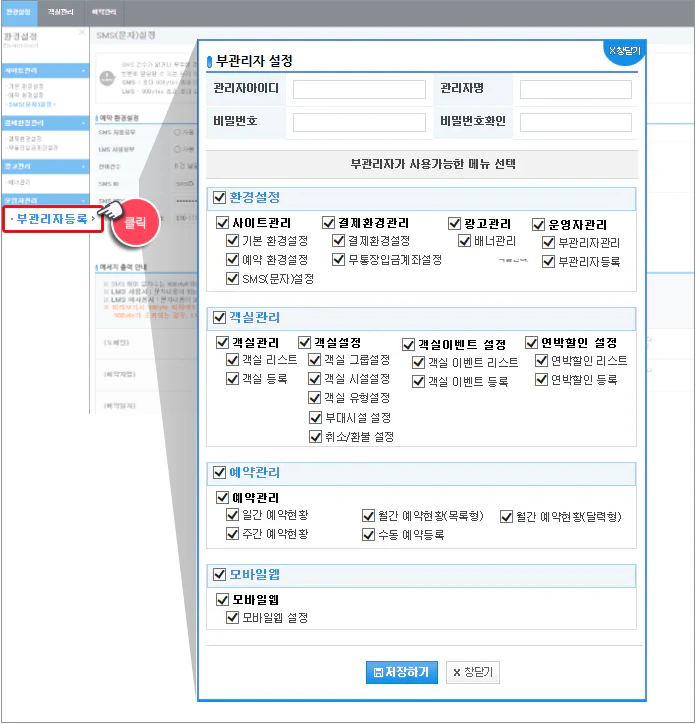Focus the 비밀번호 input field

[359, 123]
